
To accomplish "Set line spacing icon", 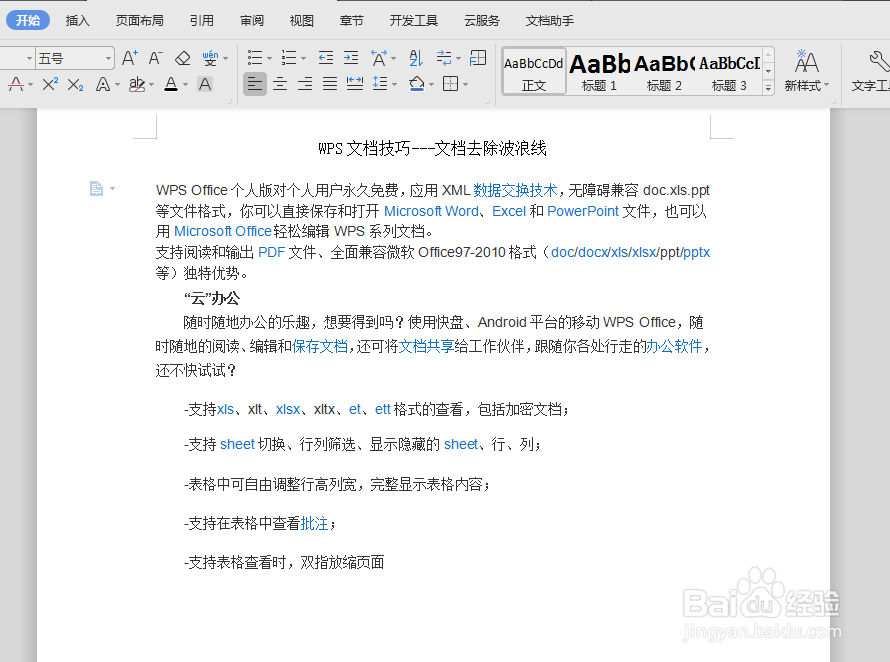I will (x=380, y=85).
